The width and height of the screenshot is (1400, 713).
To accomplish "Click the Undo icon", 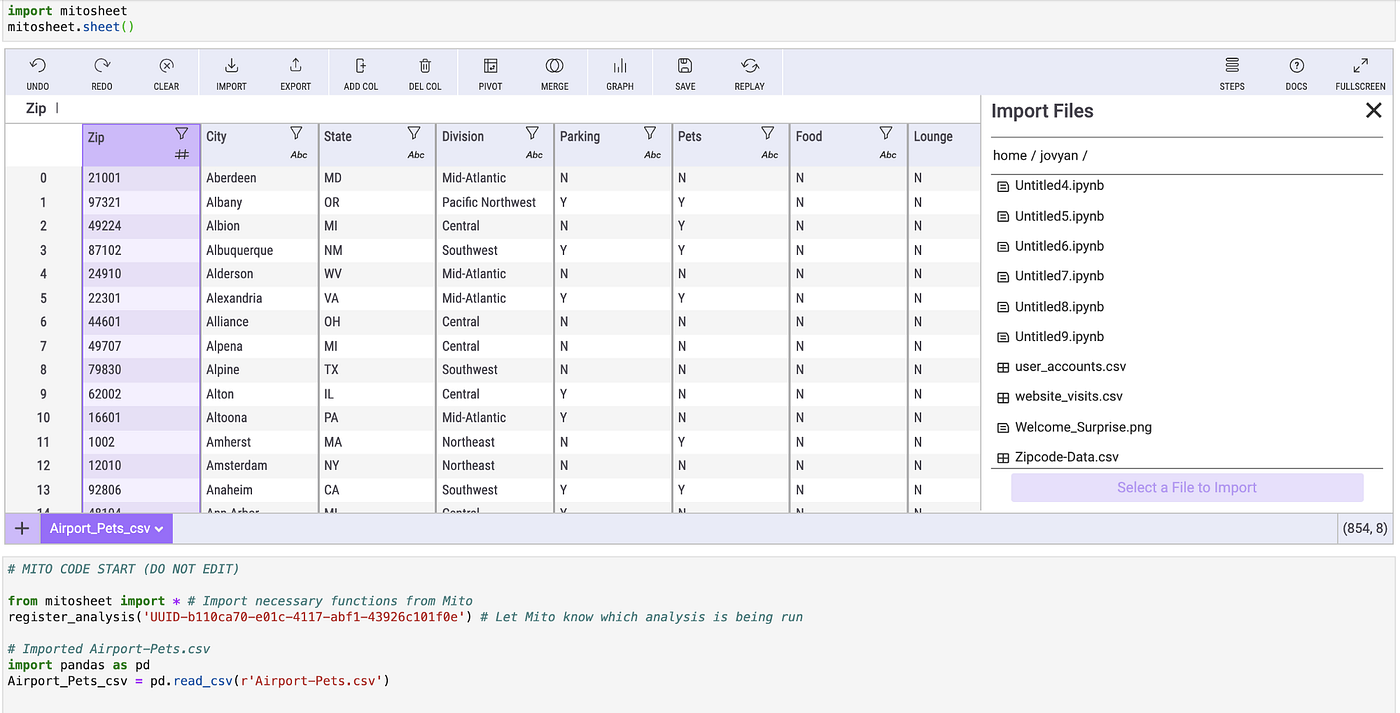I will [37, 71].
